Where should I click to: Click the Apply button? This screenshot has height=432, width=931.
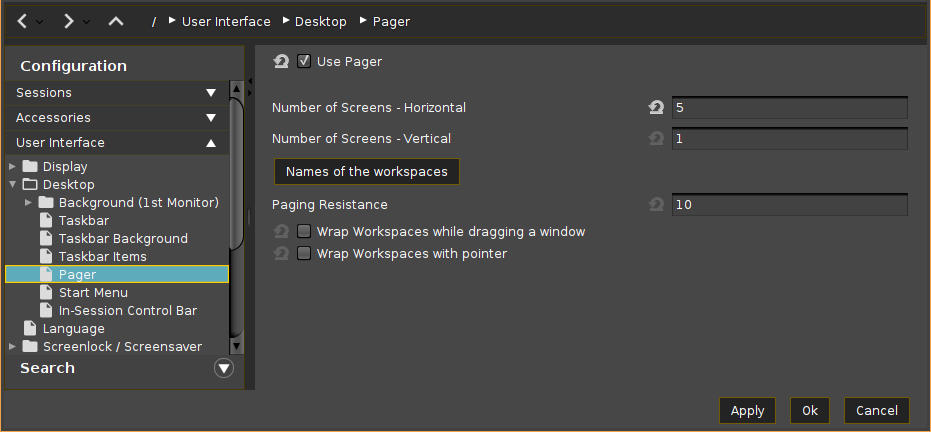pos(747,411)
